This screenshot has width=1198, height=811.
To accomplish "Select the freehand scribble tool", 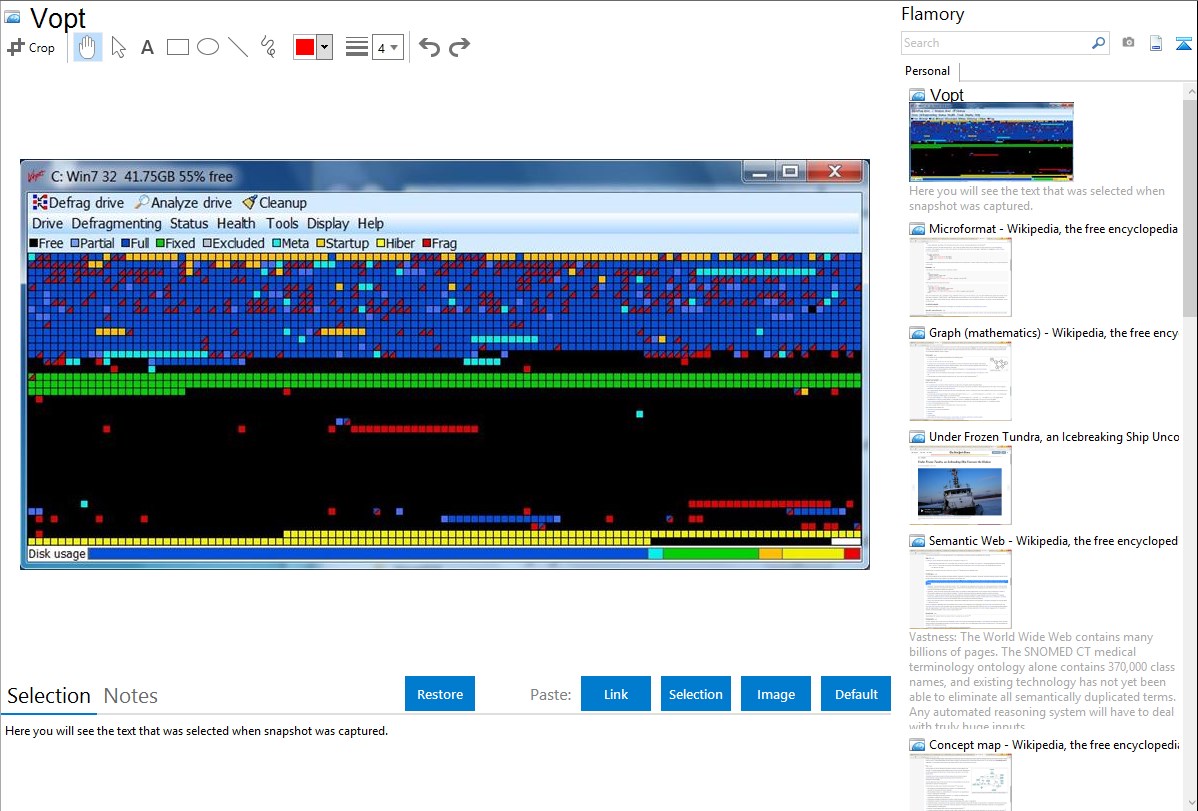I will point(268,47).
